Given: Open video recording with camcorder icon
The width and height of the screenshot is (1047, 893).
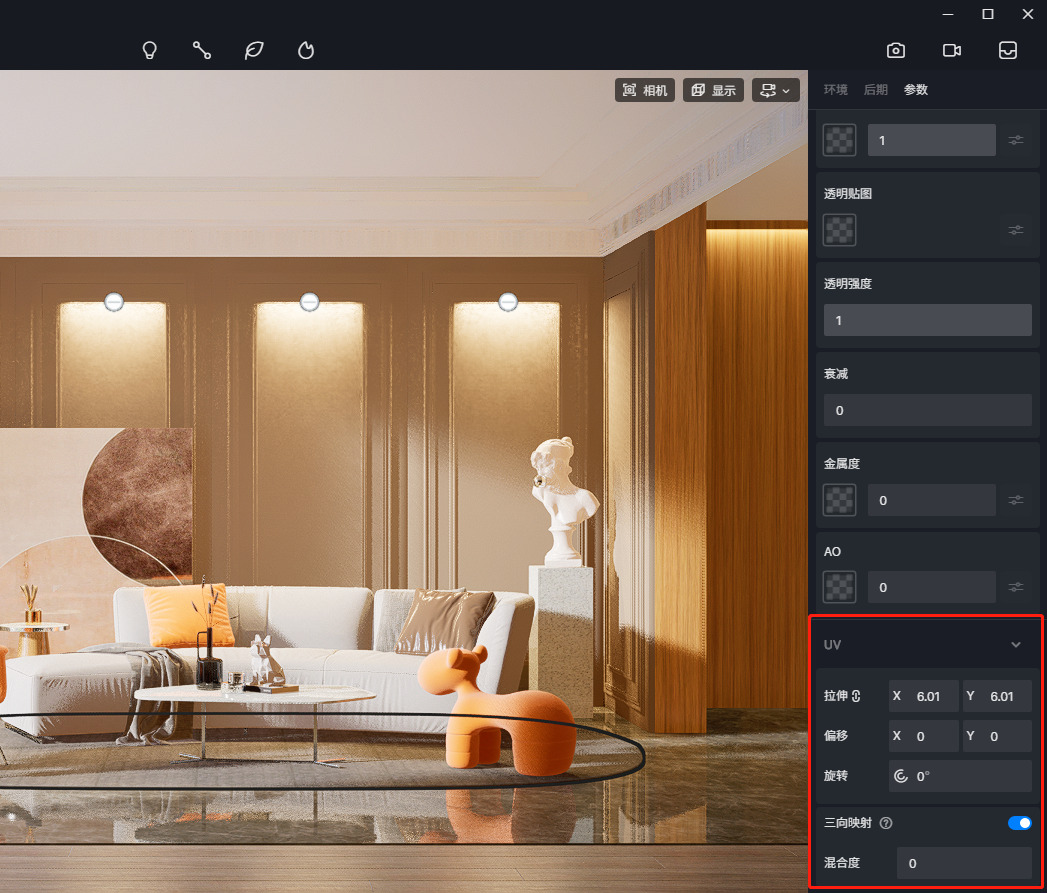Looking at the screenshot, I should click(952, 50).
